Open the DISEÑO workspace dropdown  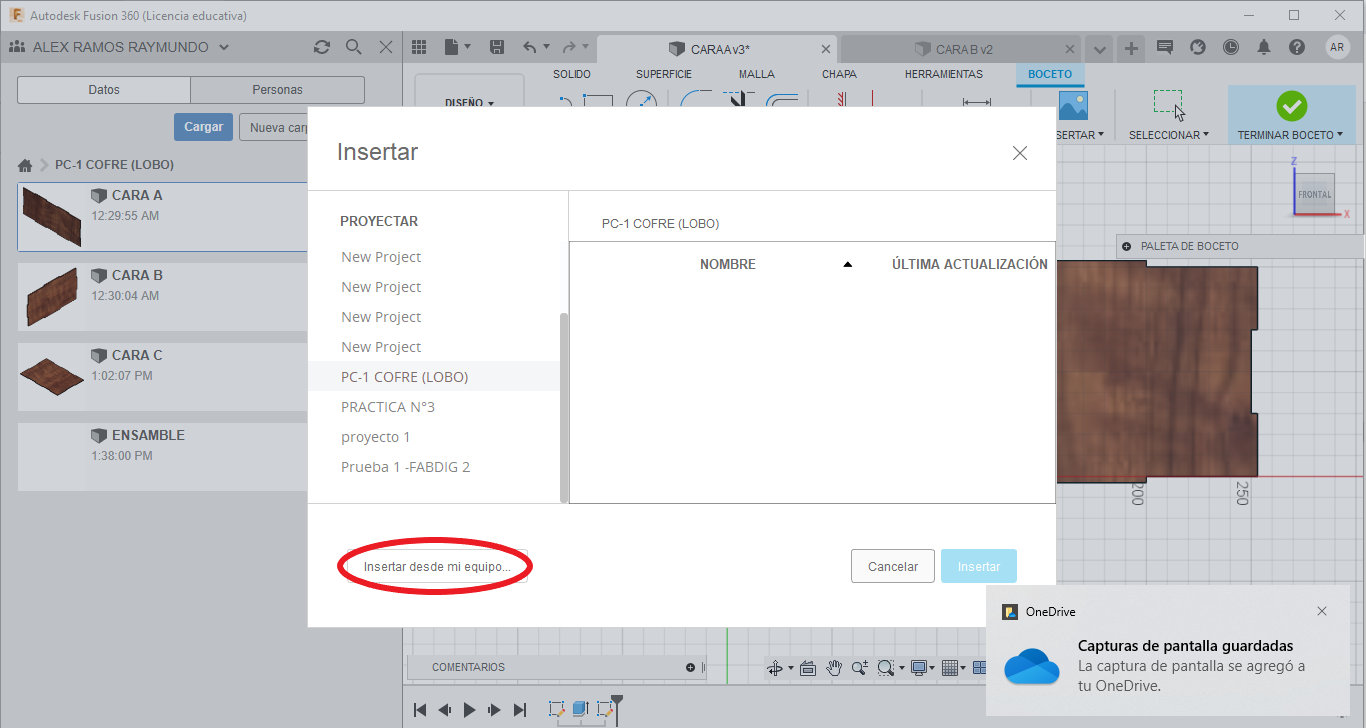point(469,102)
